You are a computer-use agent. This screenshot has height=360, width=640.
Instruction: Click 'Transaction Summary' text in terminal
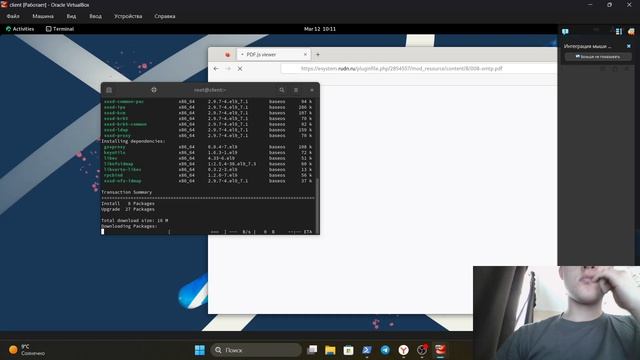[x=127, y=192]
